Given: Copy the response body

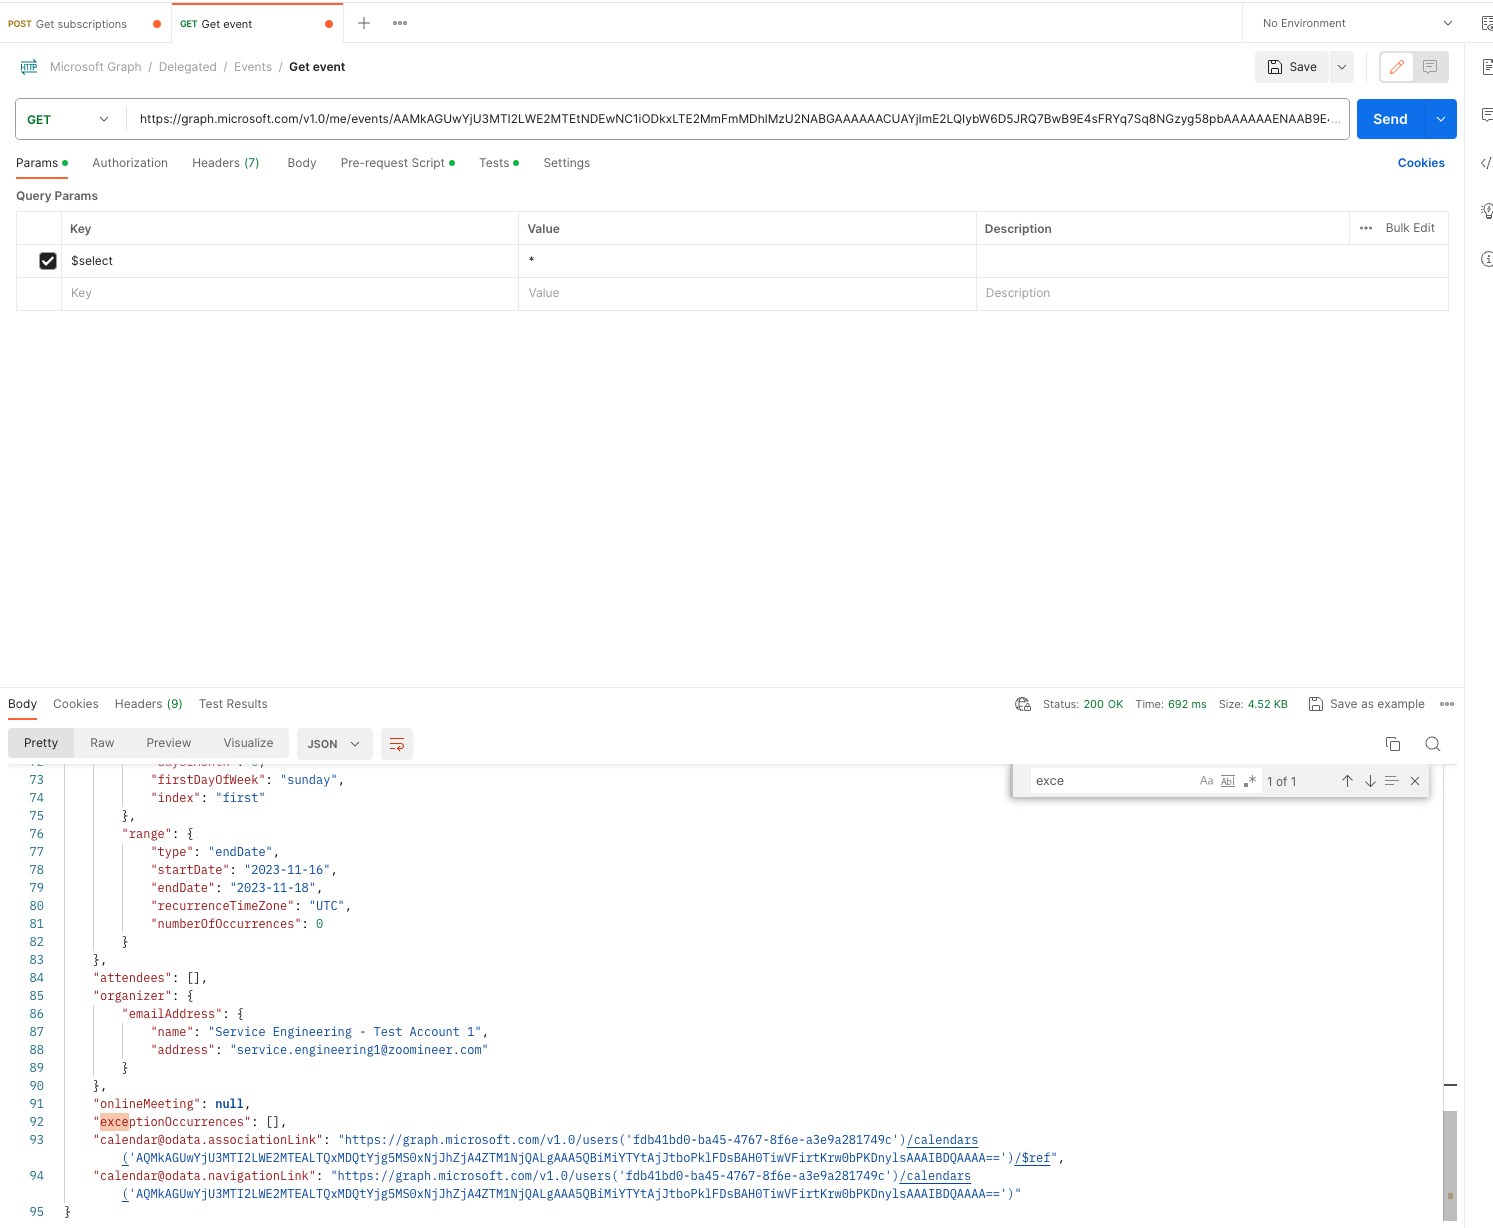Looking at the screenshot, I should coord(1392,744).
